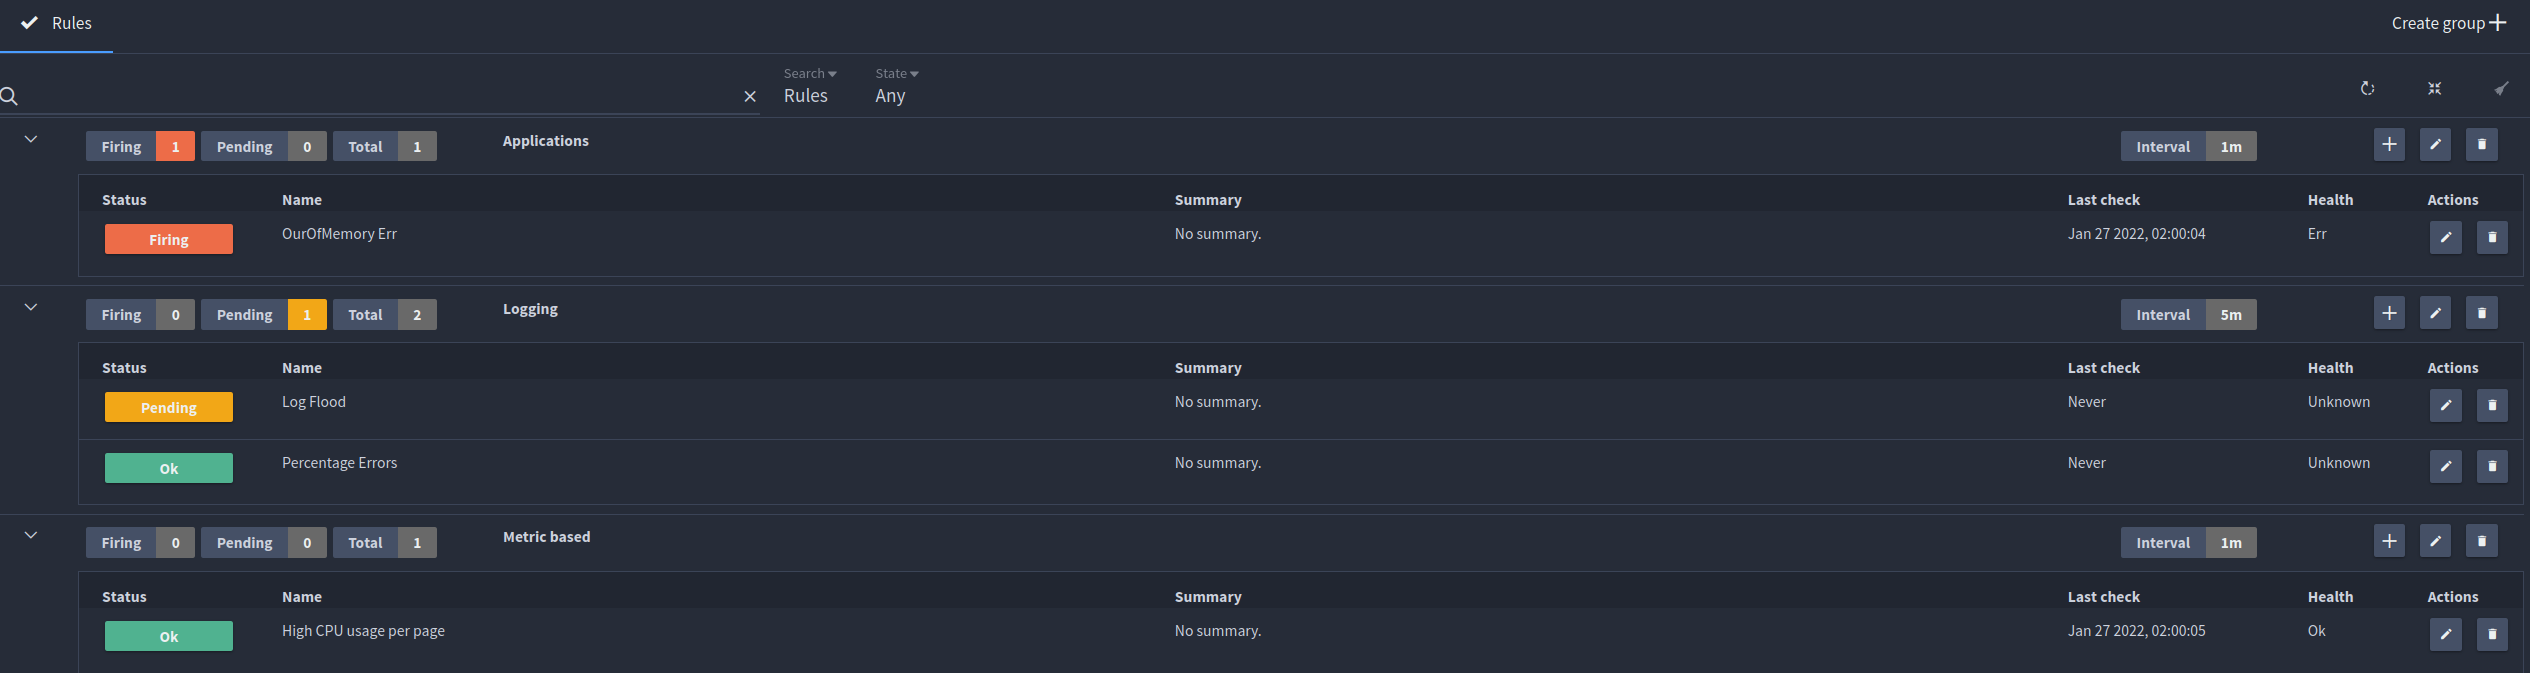Select the Rules tab
This screenshot has height=673, width=2530.
(x=57, y=24)
